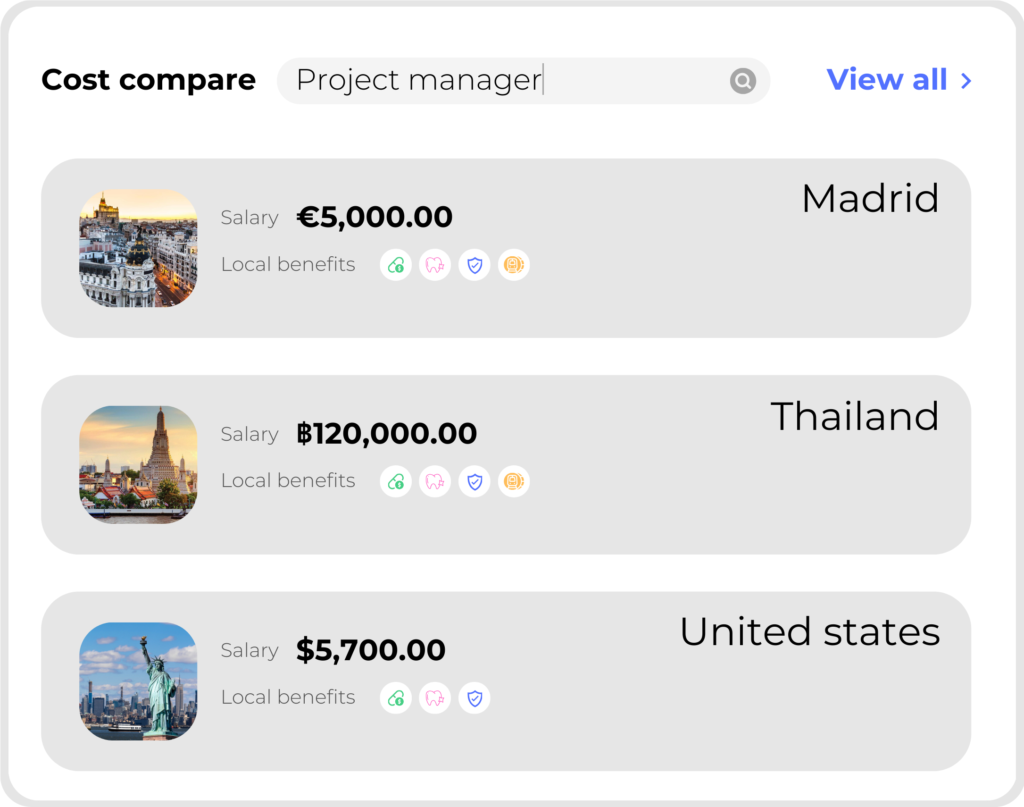The image size is (1024, 807).
Task: Click Madrid's orange train transport icon
Action: tap(514, 265)
